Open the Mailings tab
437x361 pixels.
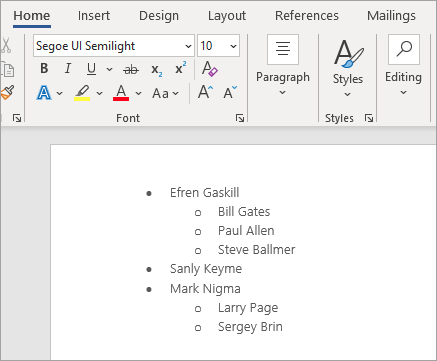(391, 16)
